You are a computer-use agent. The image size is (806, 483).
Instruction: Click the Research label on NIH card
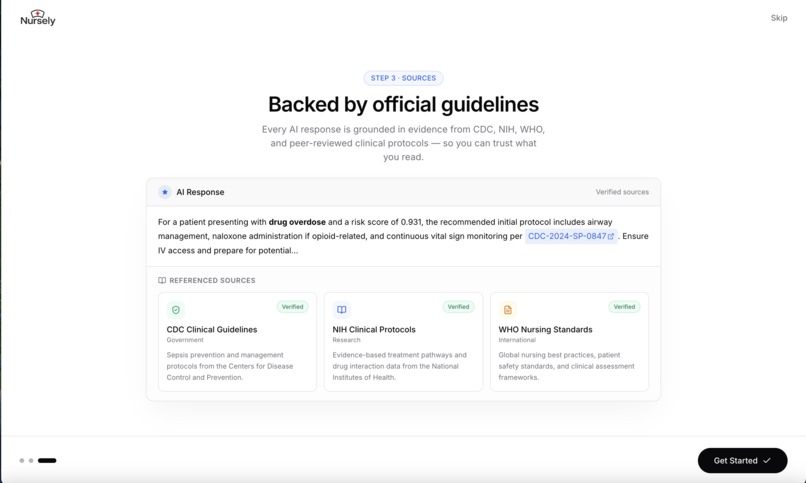(x=346, y=340)
